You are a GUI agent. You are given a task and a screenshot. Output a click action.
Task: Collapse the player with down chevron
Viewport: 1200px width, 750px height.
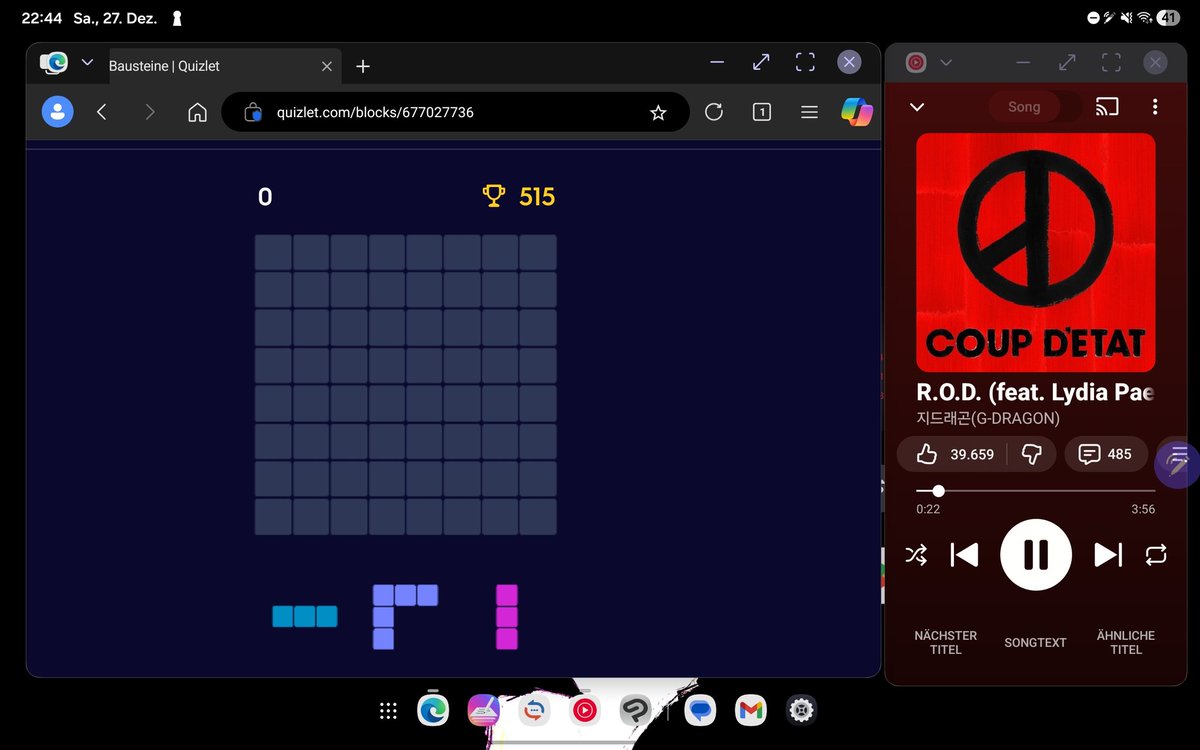click(916, 107)
